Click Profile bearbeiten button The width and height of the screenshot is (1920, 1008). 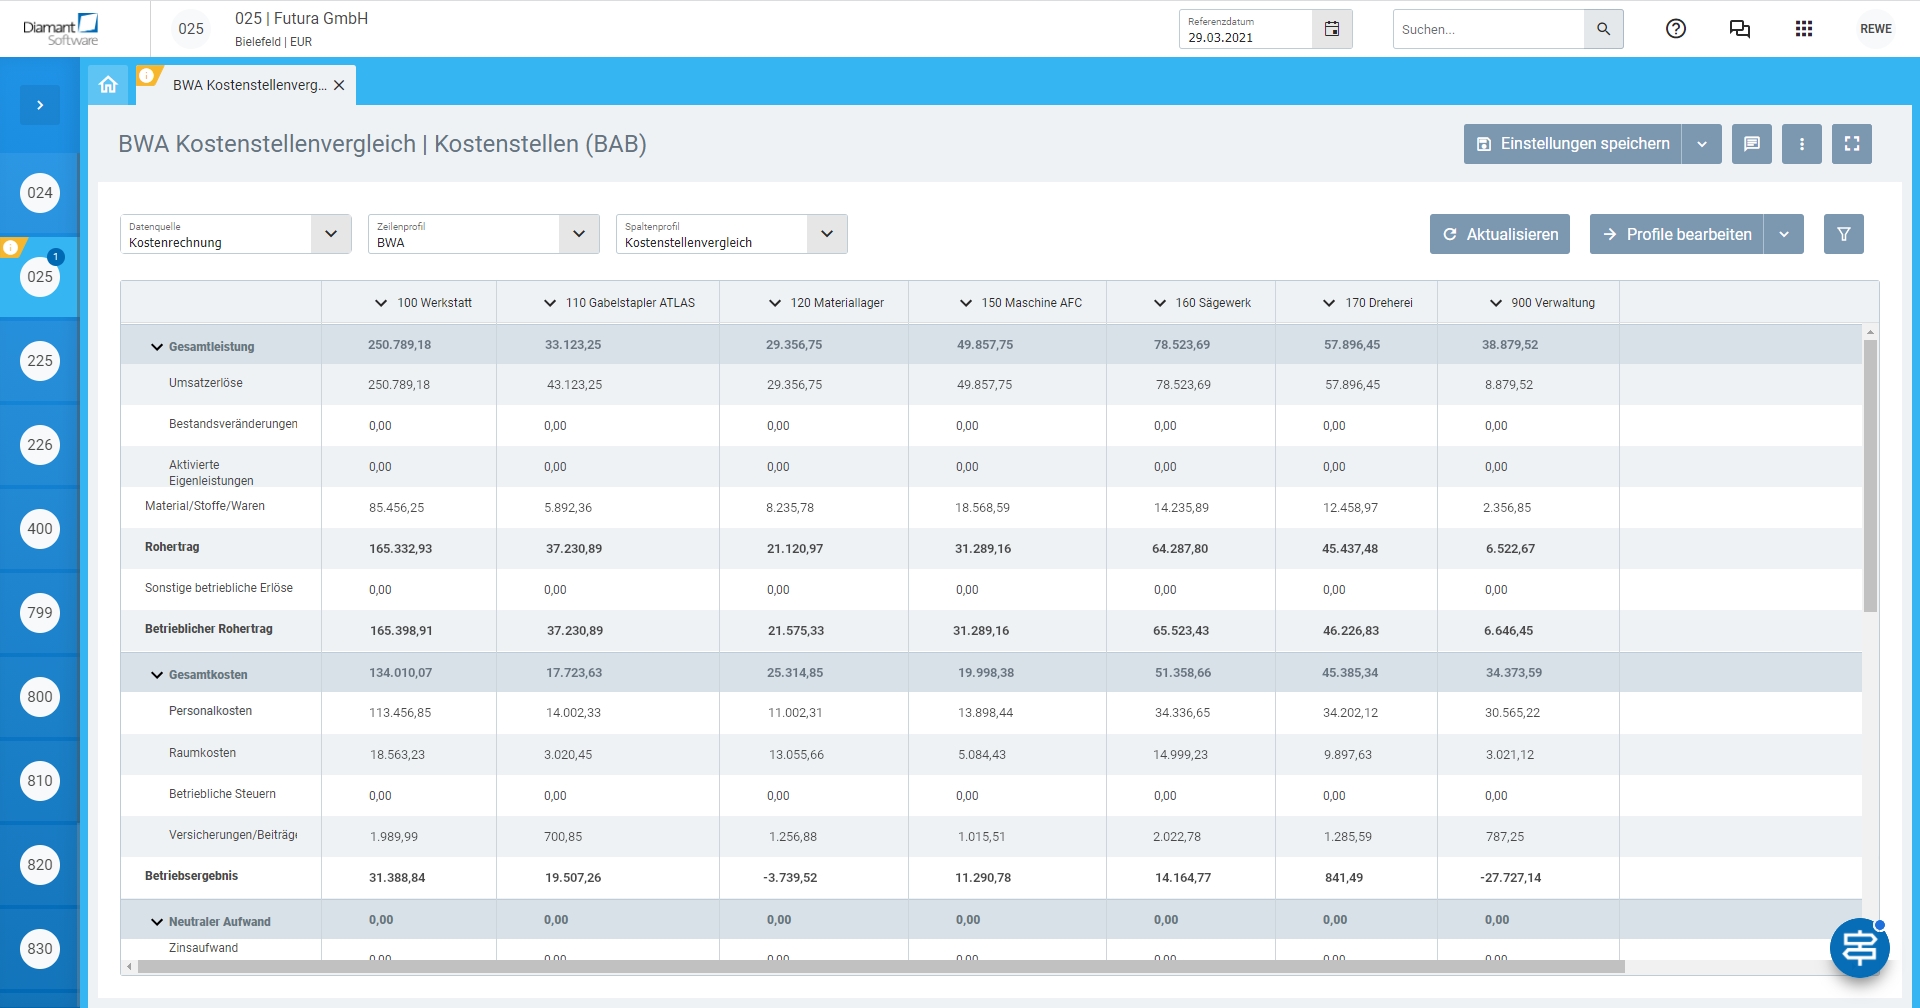[1677, 234]
